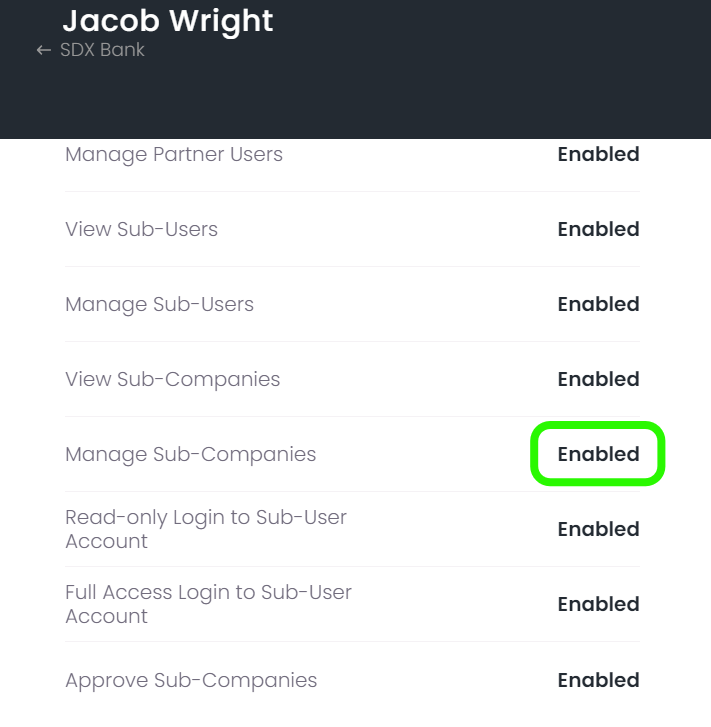Select the Manage Sub-Companies permission label
711x727 pixels.
(x=190, y=454)
